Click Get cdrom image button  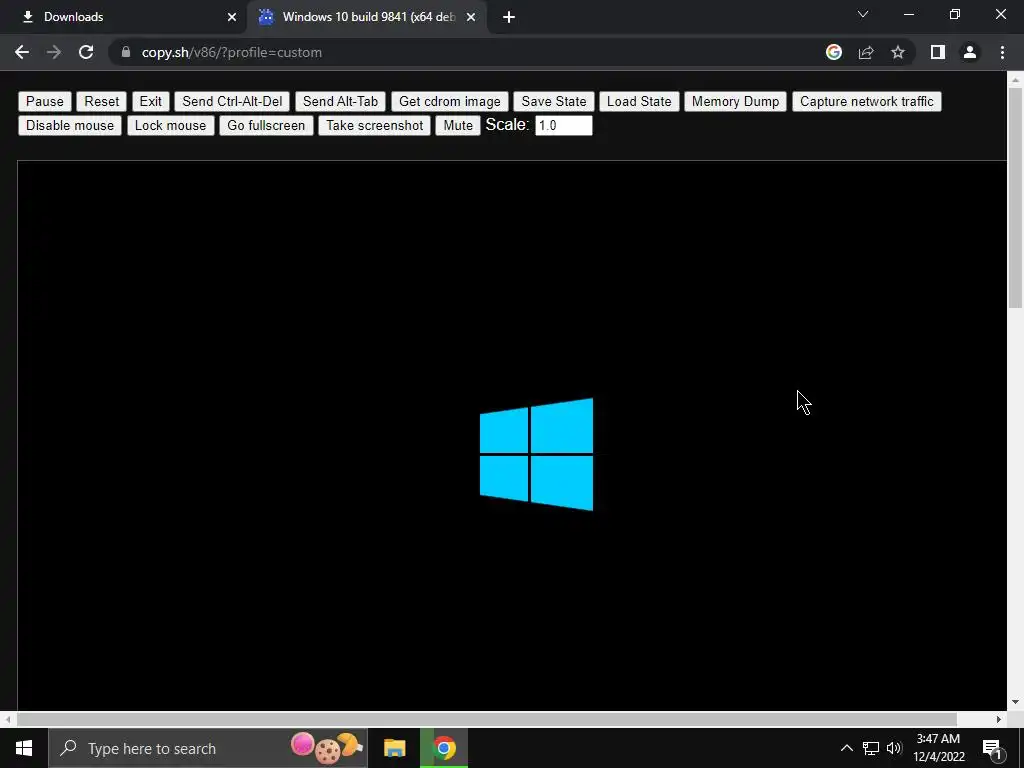click(449, 102)
